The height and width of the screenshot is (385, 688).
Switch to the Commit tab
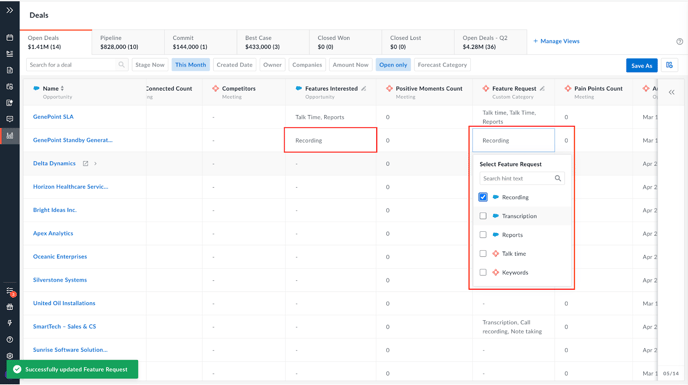coord(201,42)
